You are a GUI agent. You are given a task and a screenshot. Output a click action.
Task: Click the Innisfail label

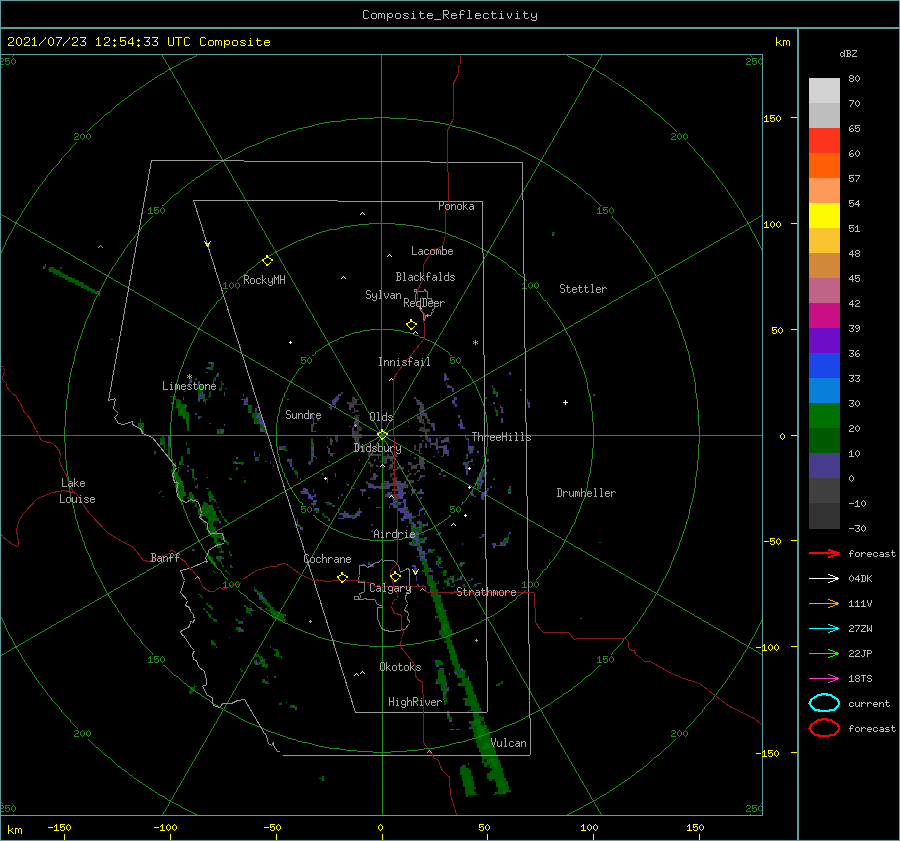click(404, 362)
